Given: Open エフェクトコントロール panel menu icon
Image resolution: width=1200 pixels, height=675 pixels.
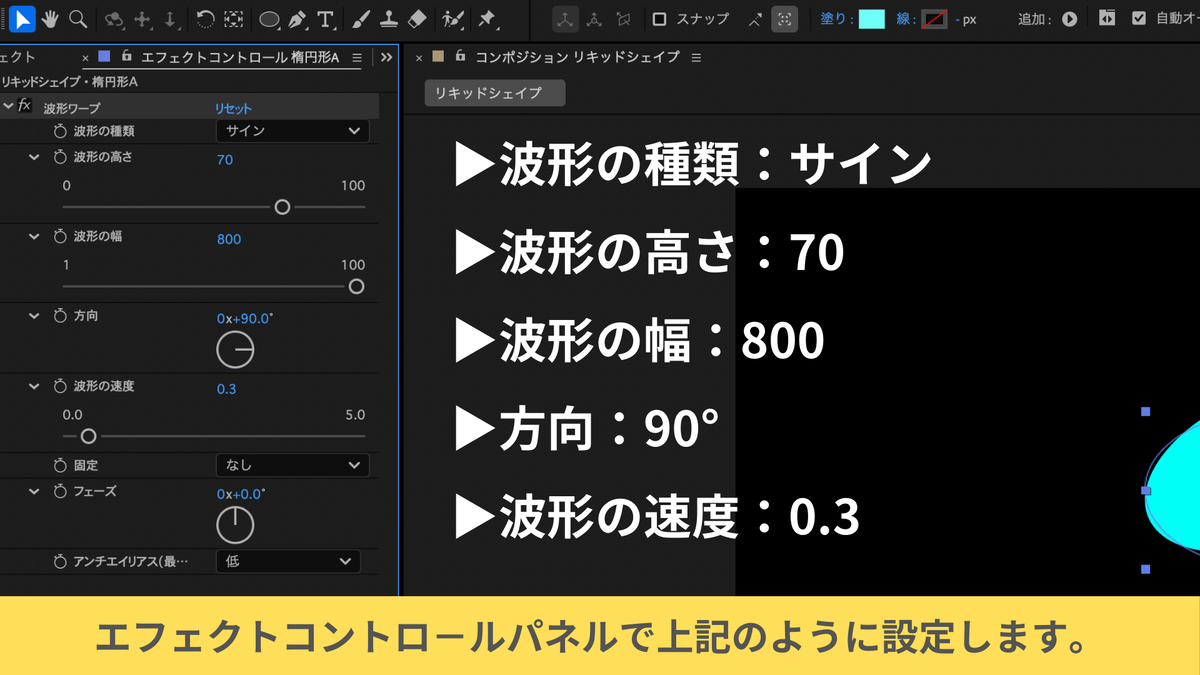Looking at the screenshot, I should coord(358,58).
